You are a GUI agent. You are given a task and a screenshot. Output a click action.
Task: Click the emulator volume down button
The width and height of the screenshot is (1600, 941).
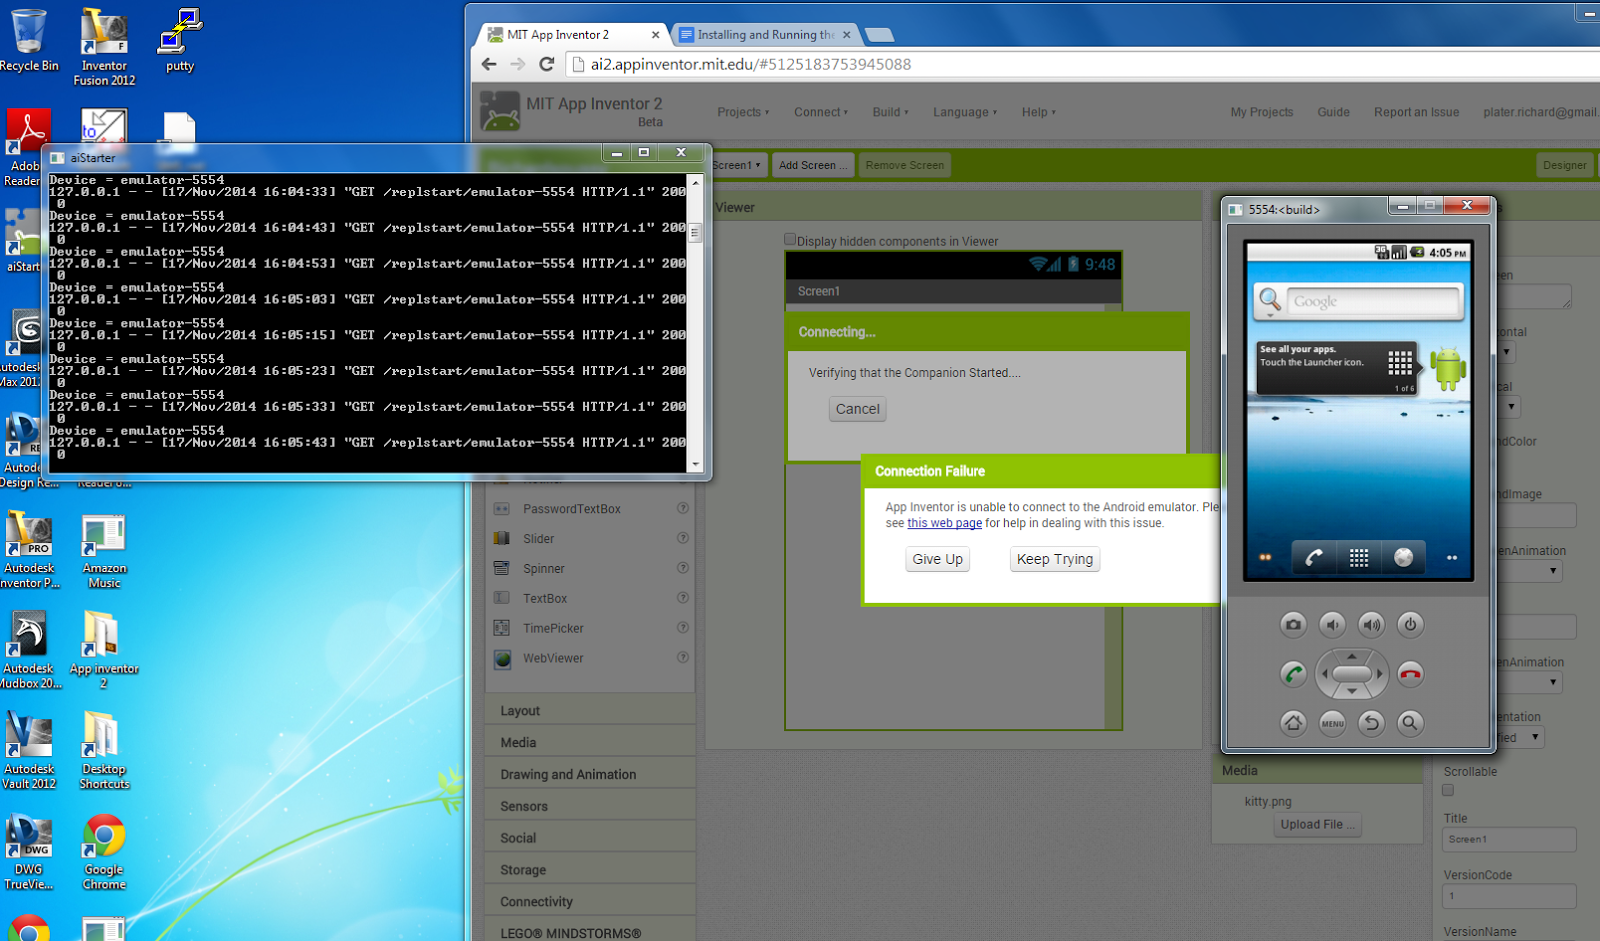pyautogui.click(x=1332, y=625)
